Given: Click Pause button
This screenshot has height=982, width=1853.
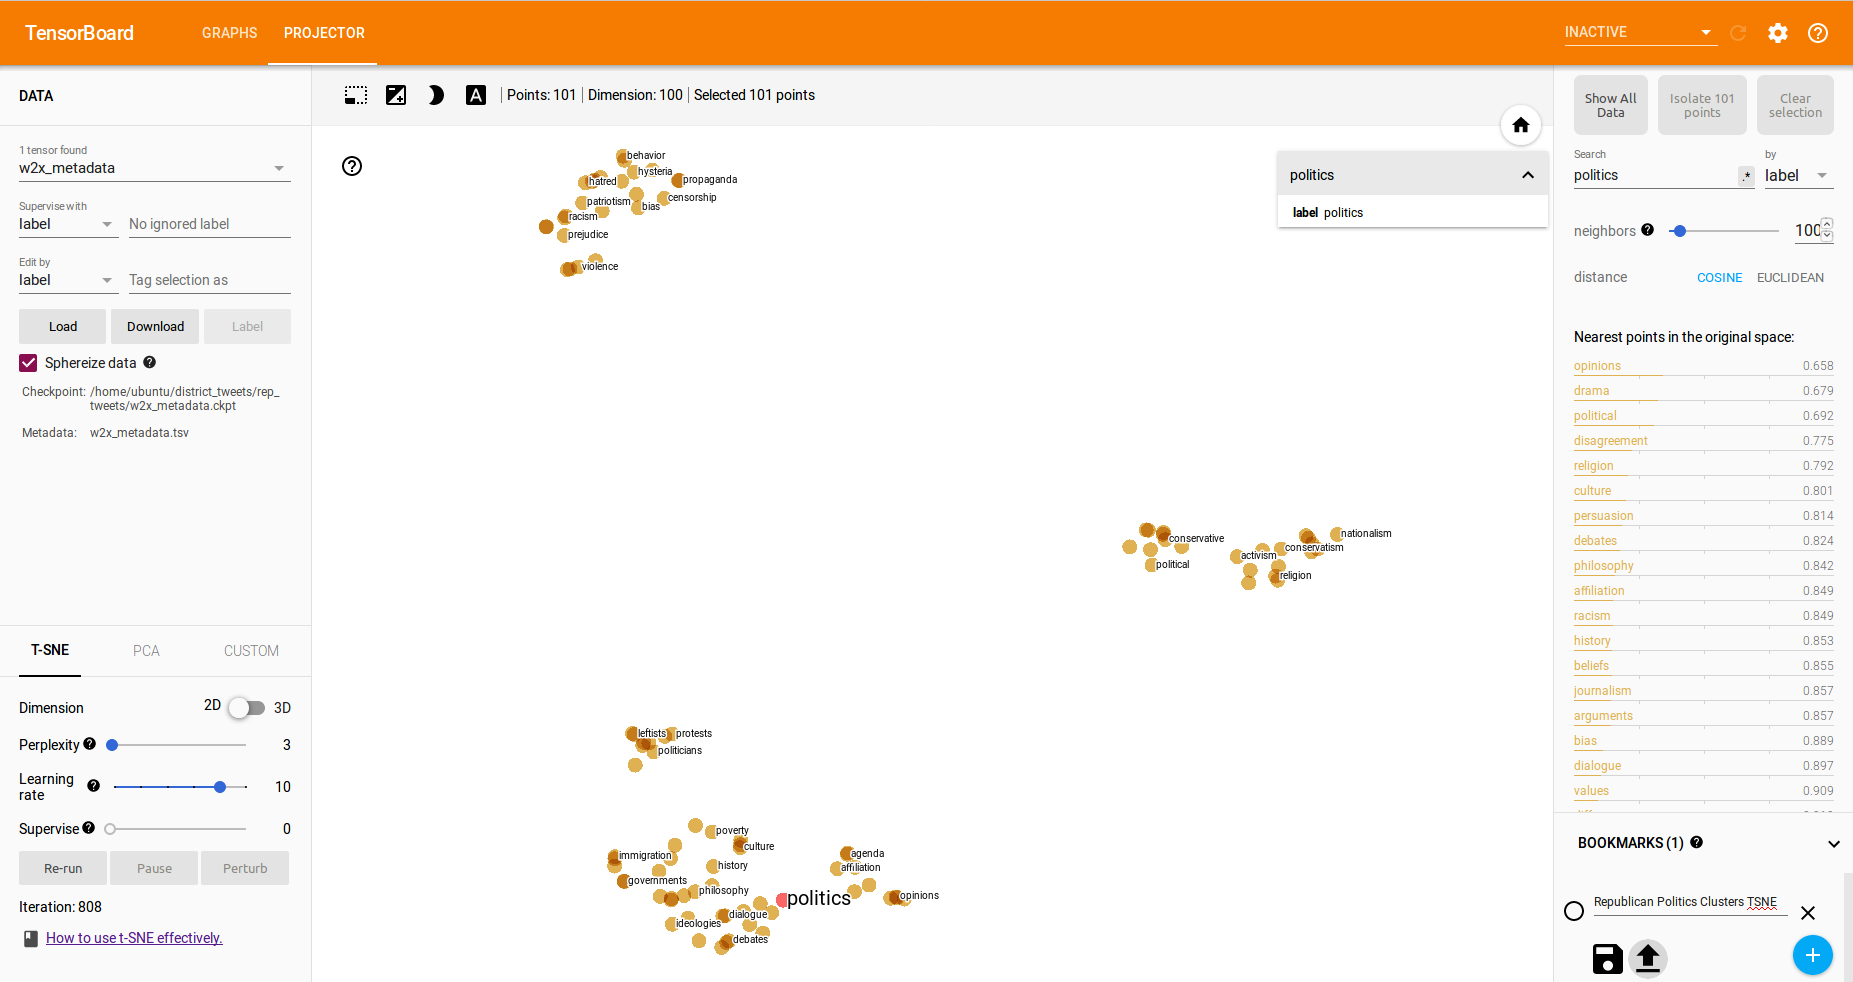Looking at the screenshot, I should click(x=154, y=868).
